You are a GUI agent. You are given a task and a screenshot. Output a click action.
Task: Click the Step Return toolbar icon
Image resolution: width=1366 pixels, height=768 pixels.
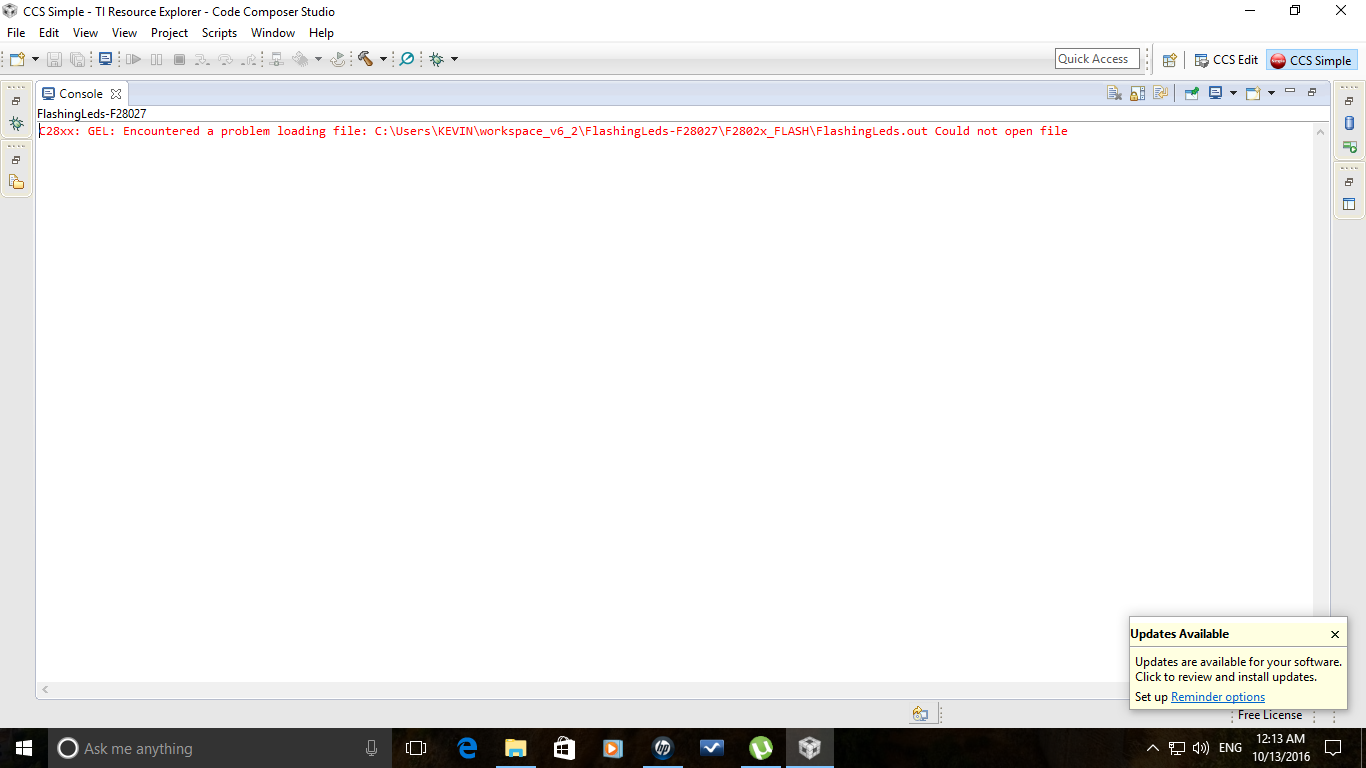tap(250, 59)
